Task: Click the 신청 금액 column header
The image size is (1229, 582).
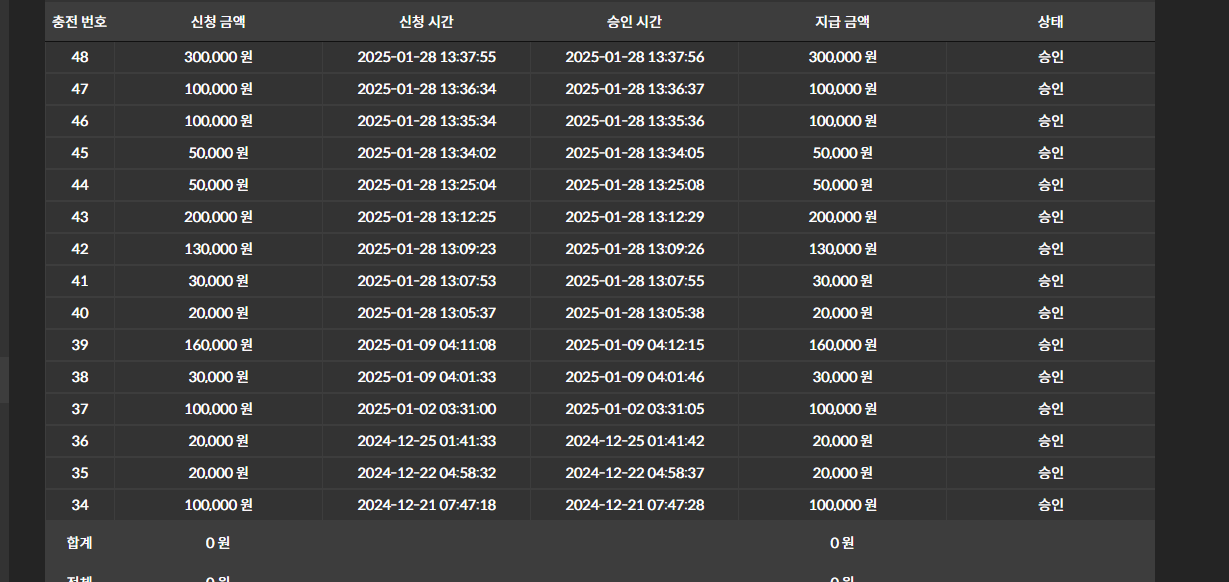Action: pyautogui.click(x=218, y=22)
